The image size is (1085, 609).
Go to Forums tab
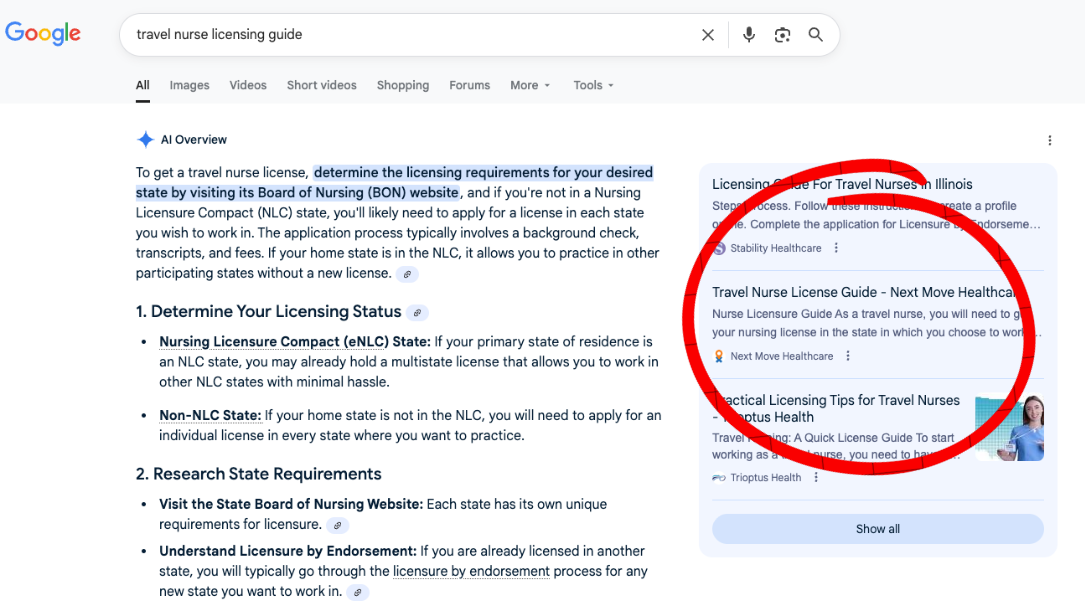469,85
